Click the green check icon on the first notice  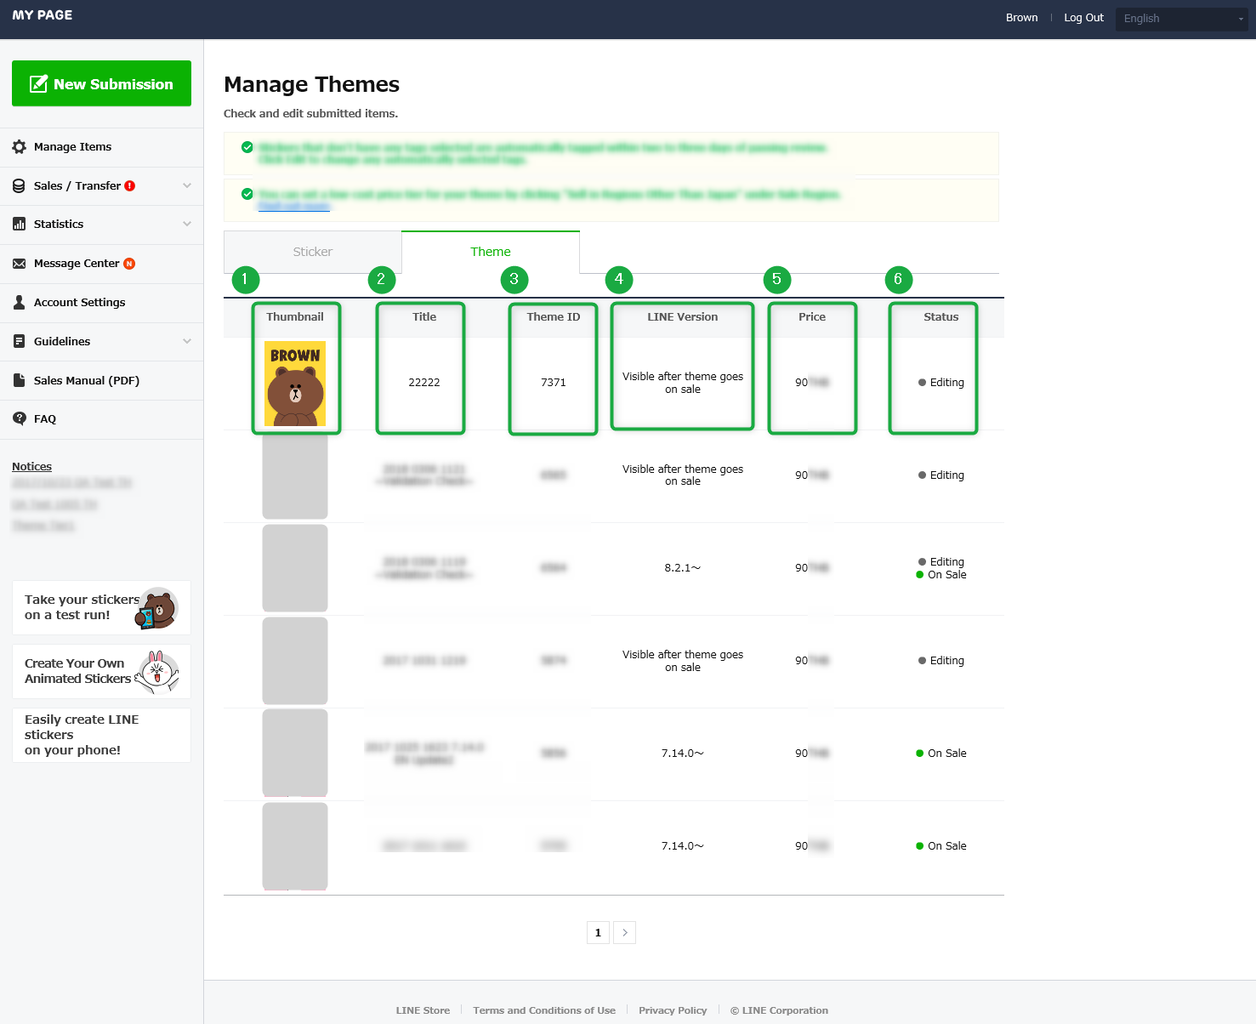(247, 147)
